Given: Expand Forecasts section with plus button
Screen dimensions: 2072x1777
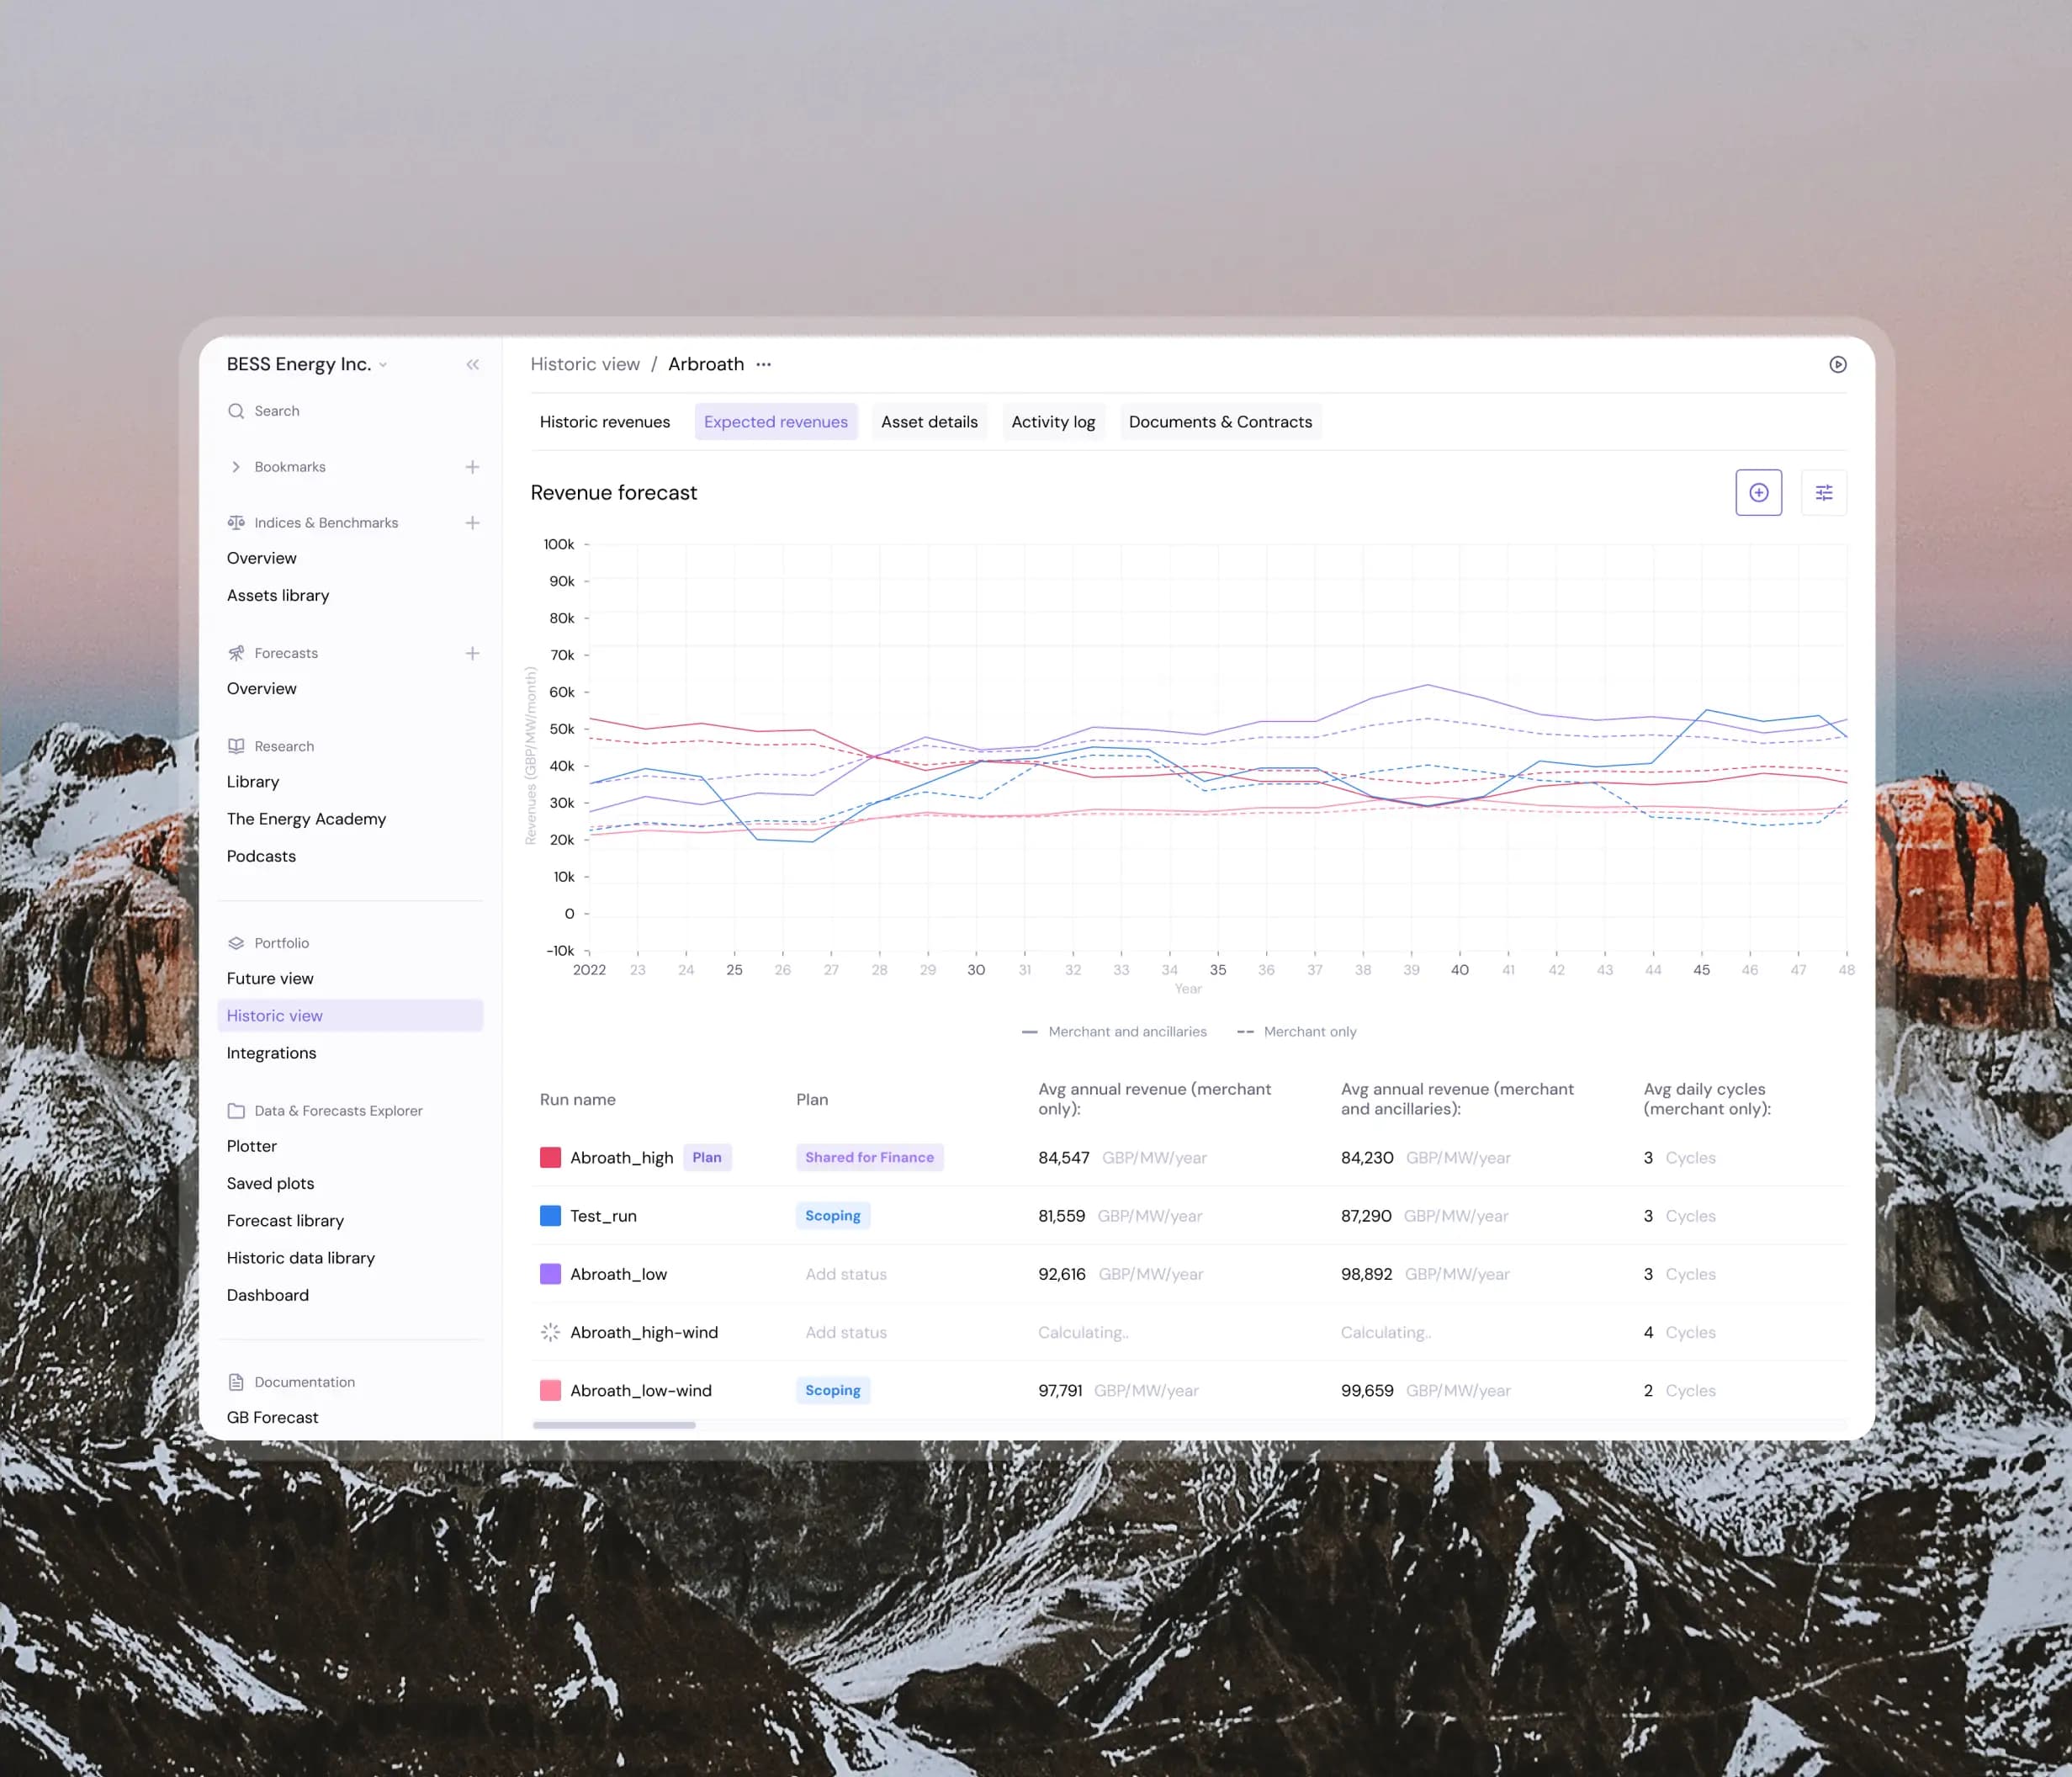Looking at the screenshot, I should [x=472, y=652].
